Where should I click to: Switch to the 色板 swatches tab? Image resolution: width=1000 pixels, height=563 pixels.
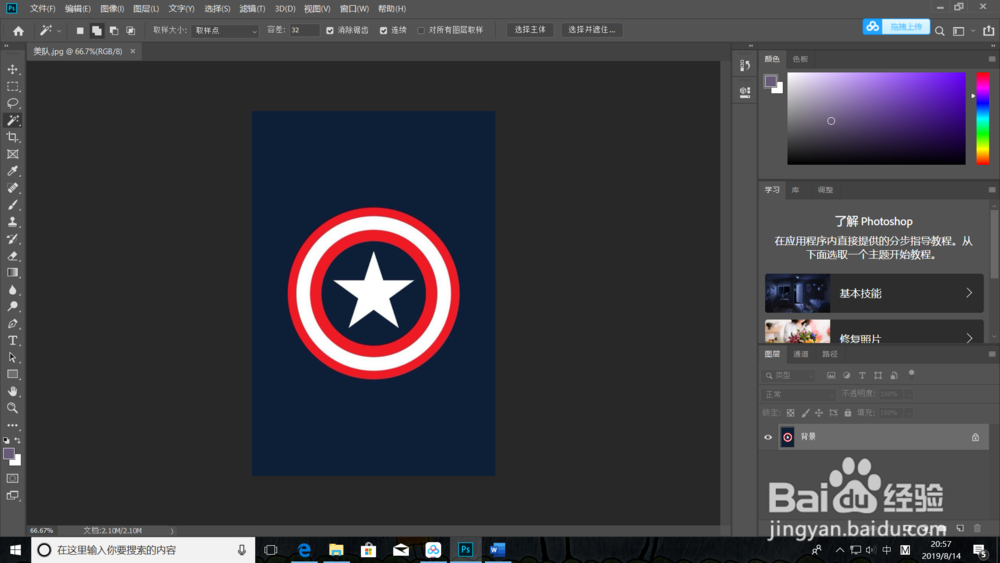pyautogui.click(x=800, y=59)
